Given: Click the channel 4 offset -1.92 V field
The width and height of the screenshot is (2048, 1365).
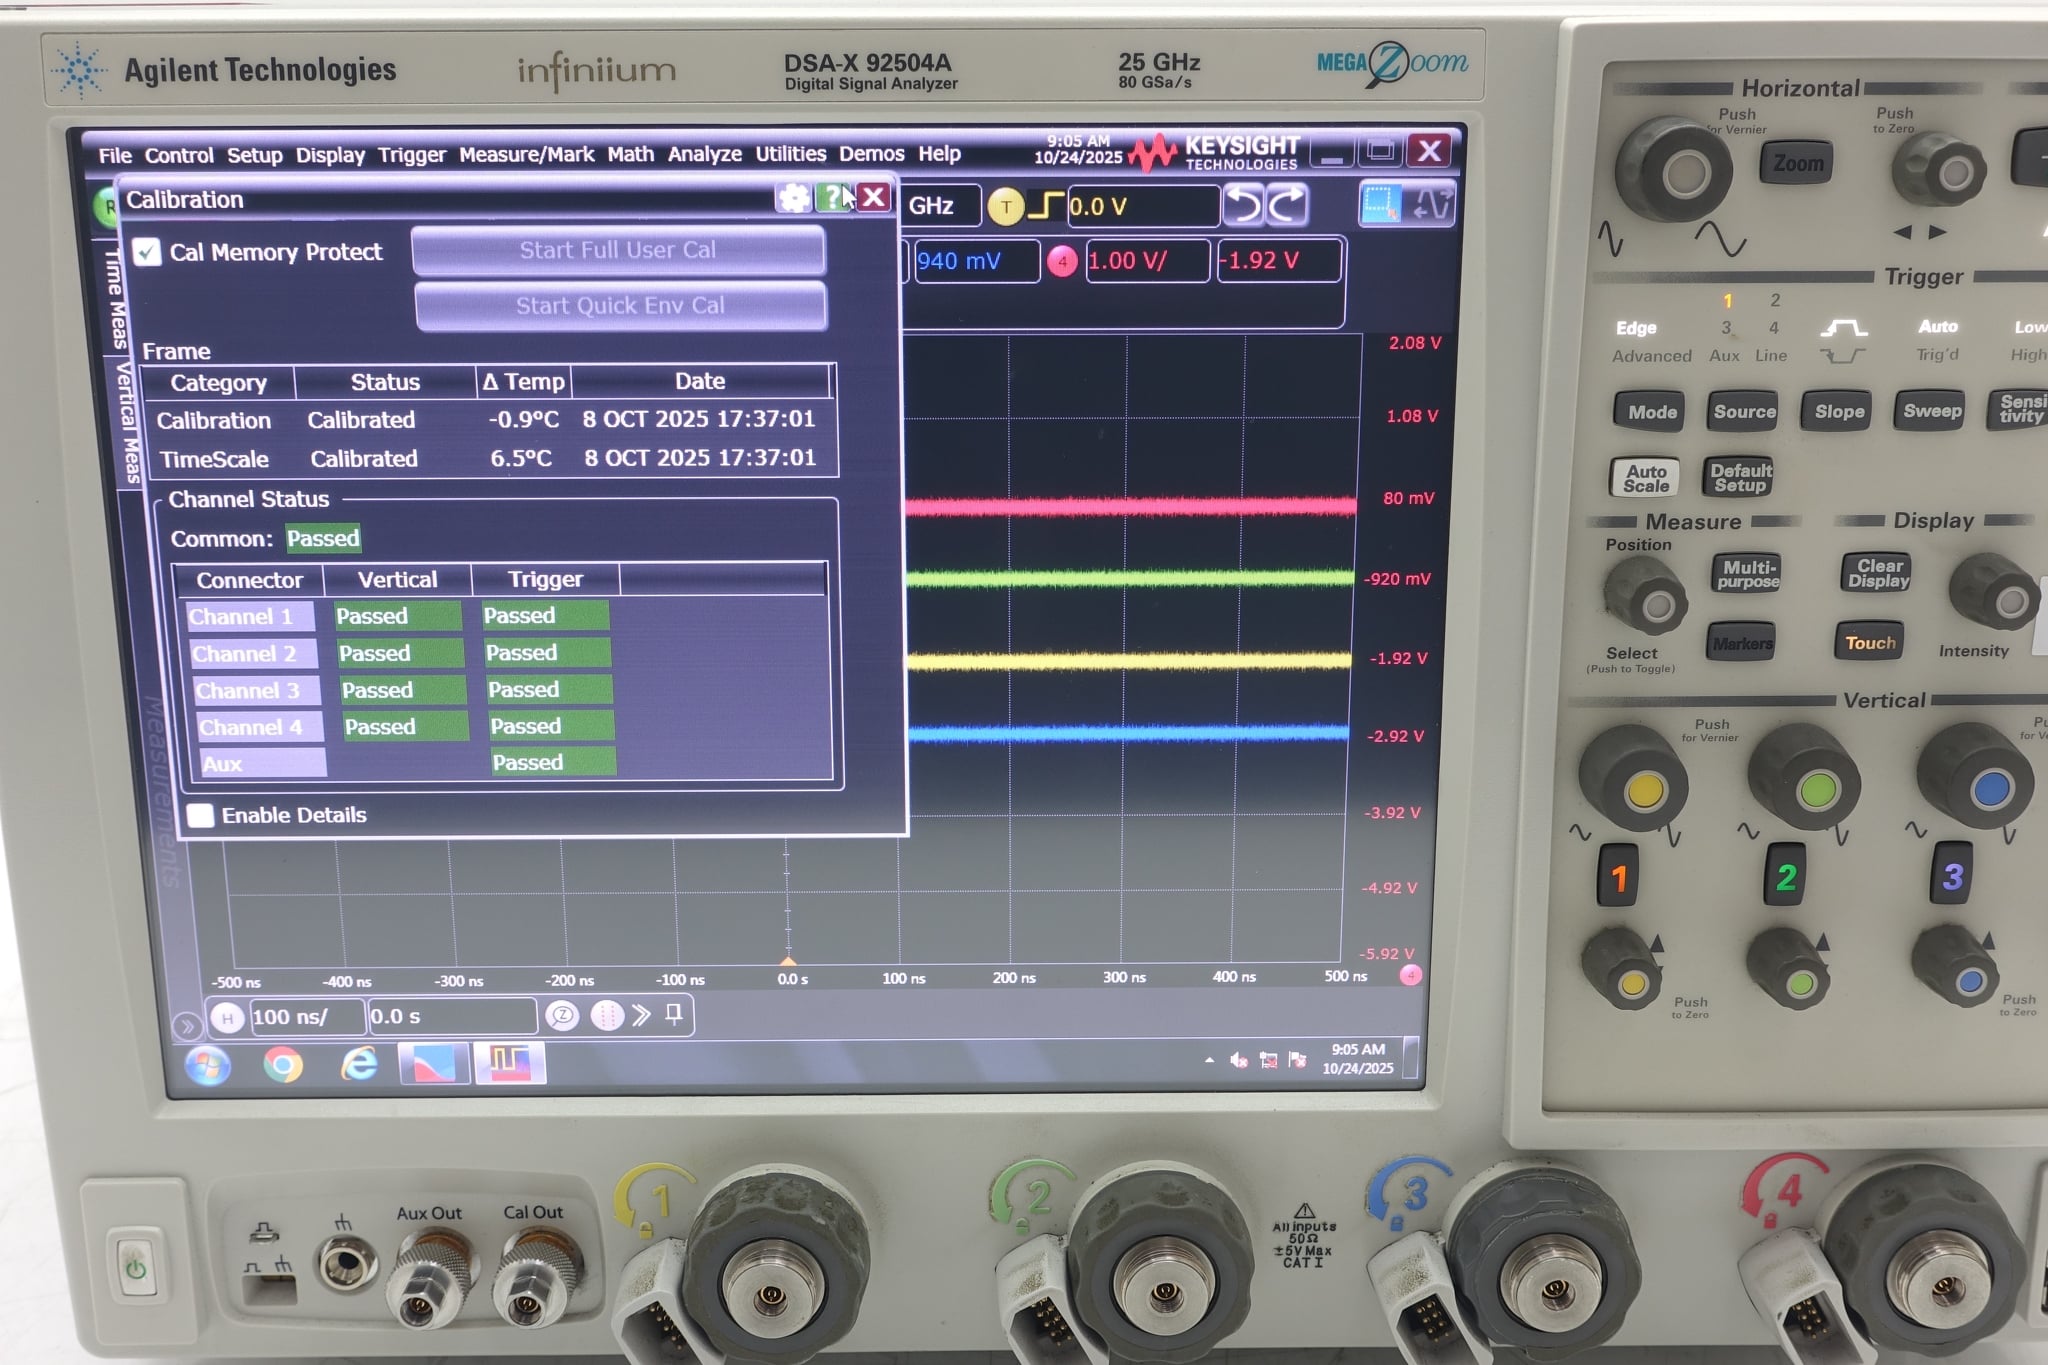Looking at the screenshot, I should (1279, 261).
